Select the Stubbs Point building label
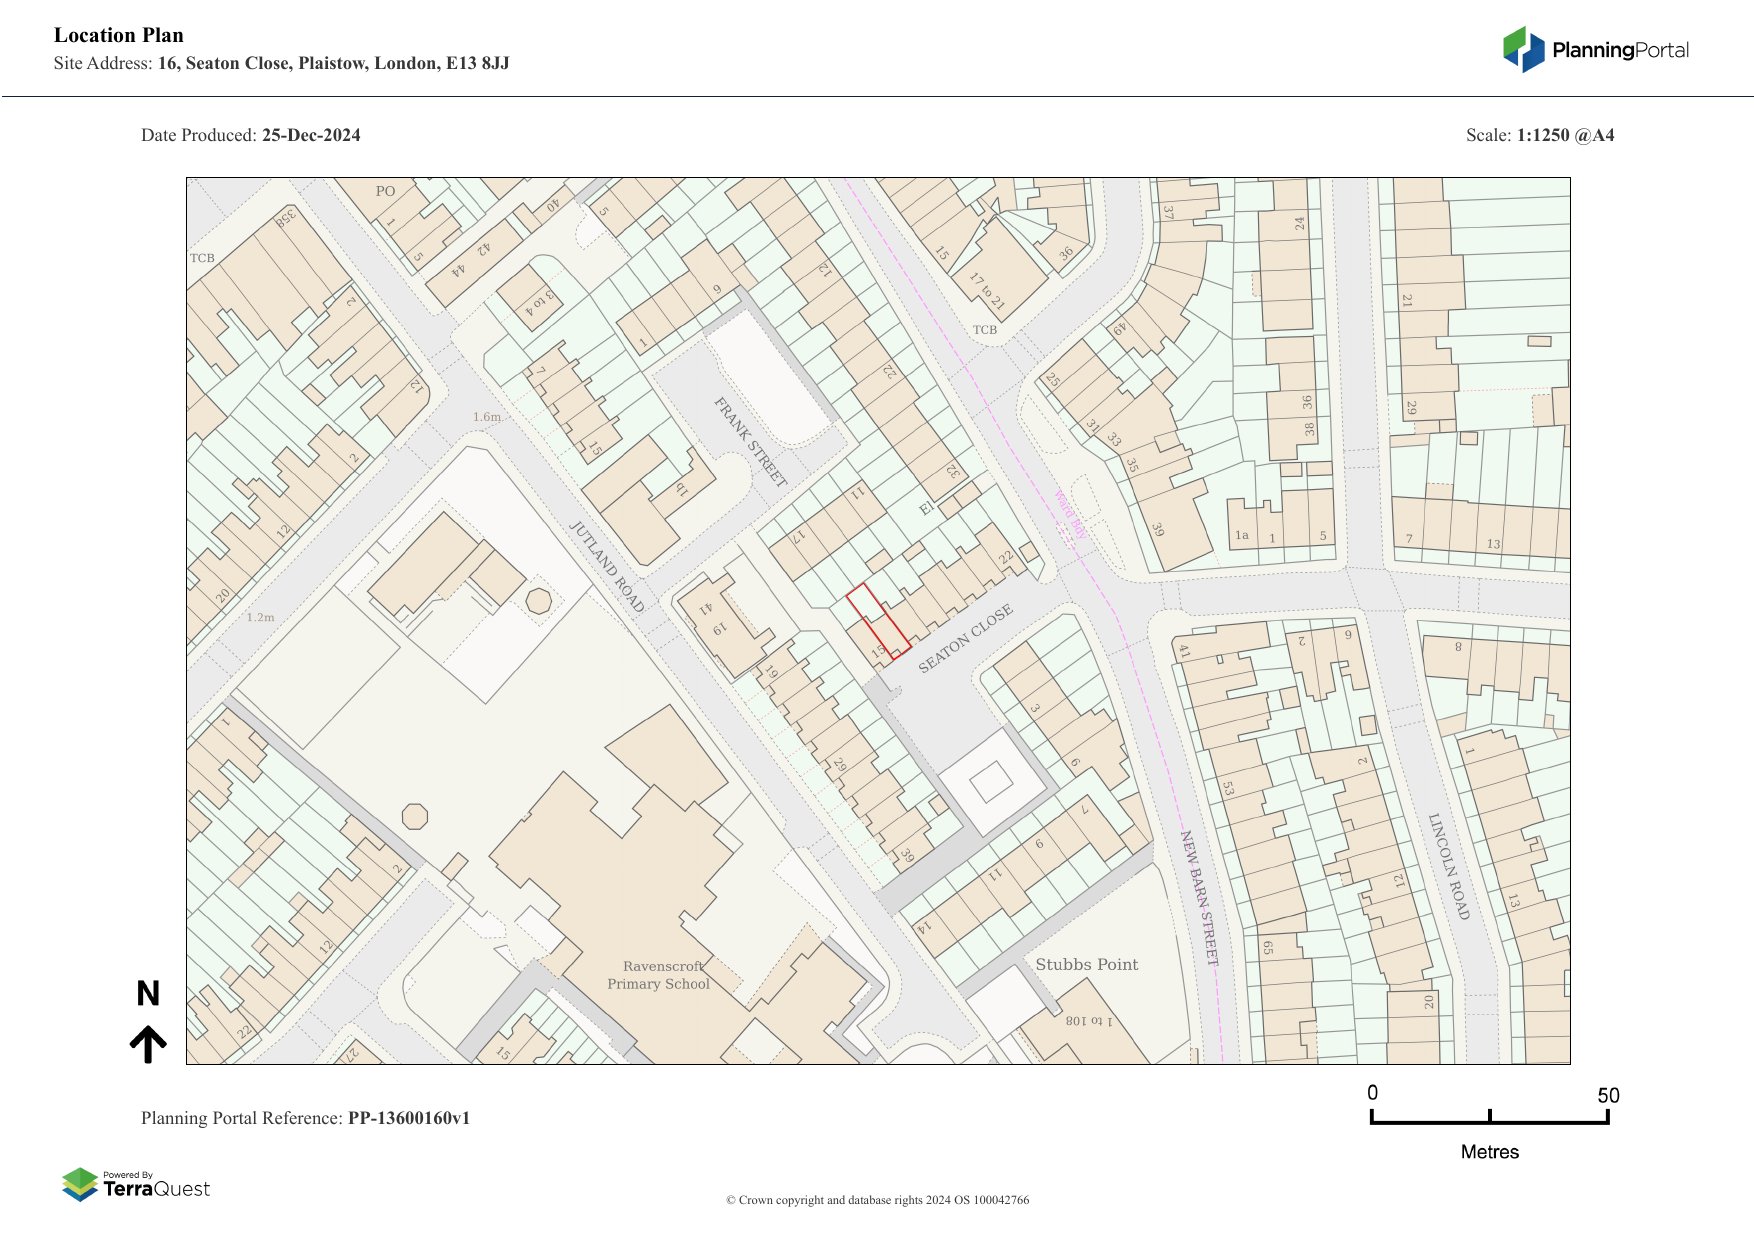Screen dimensions: 1754x1241 [1086, 964]
